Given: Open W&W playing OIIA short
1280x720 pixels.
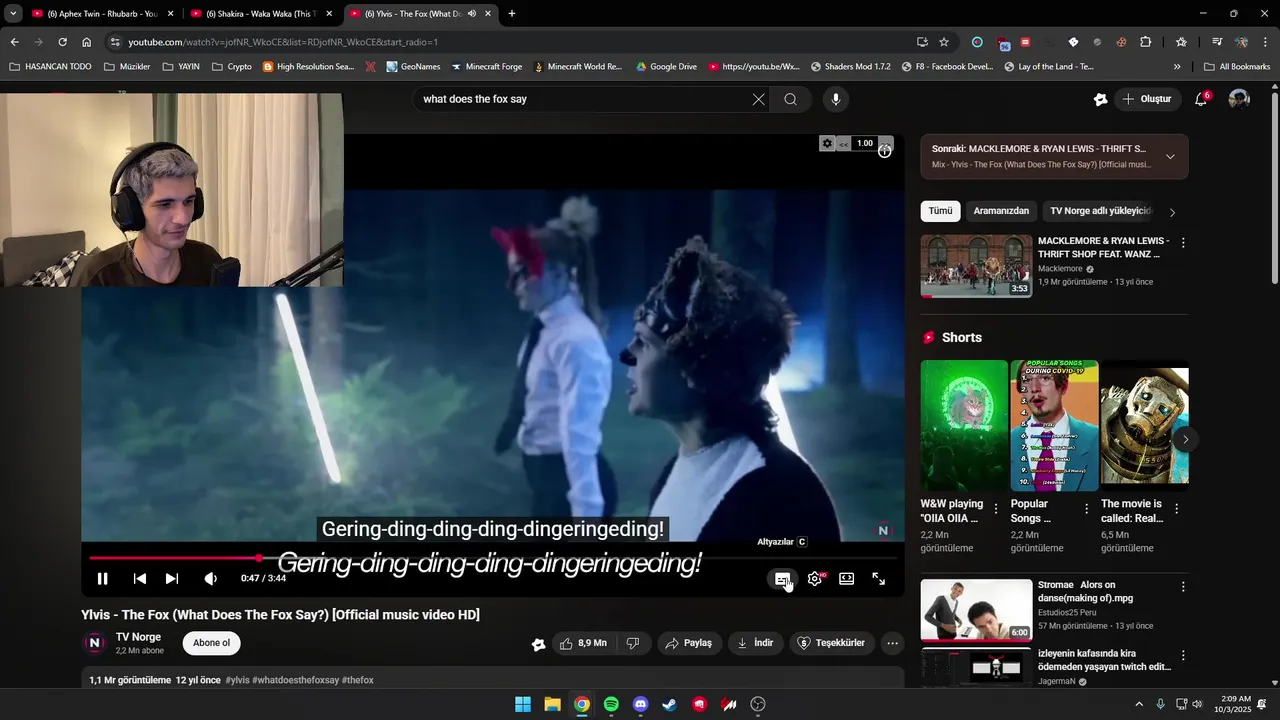Looking at the screenshot, I should coord(964,425).
